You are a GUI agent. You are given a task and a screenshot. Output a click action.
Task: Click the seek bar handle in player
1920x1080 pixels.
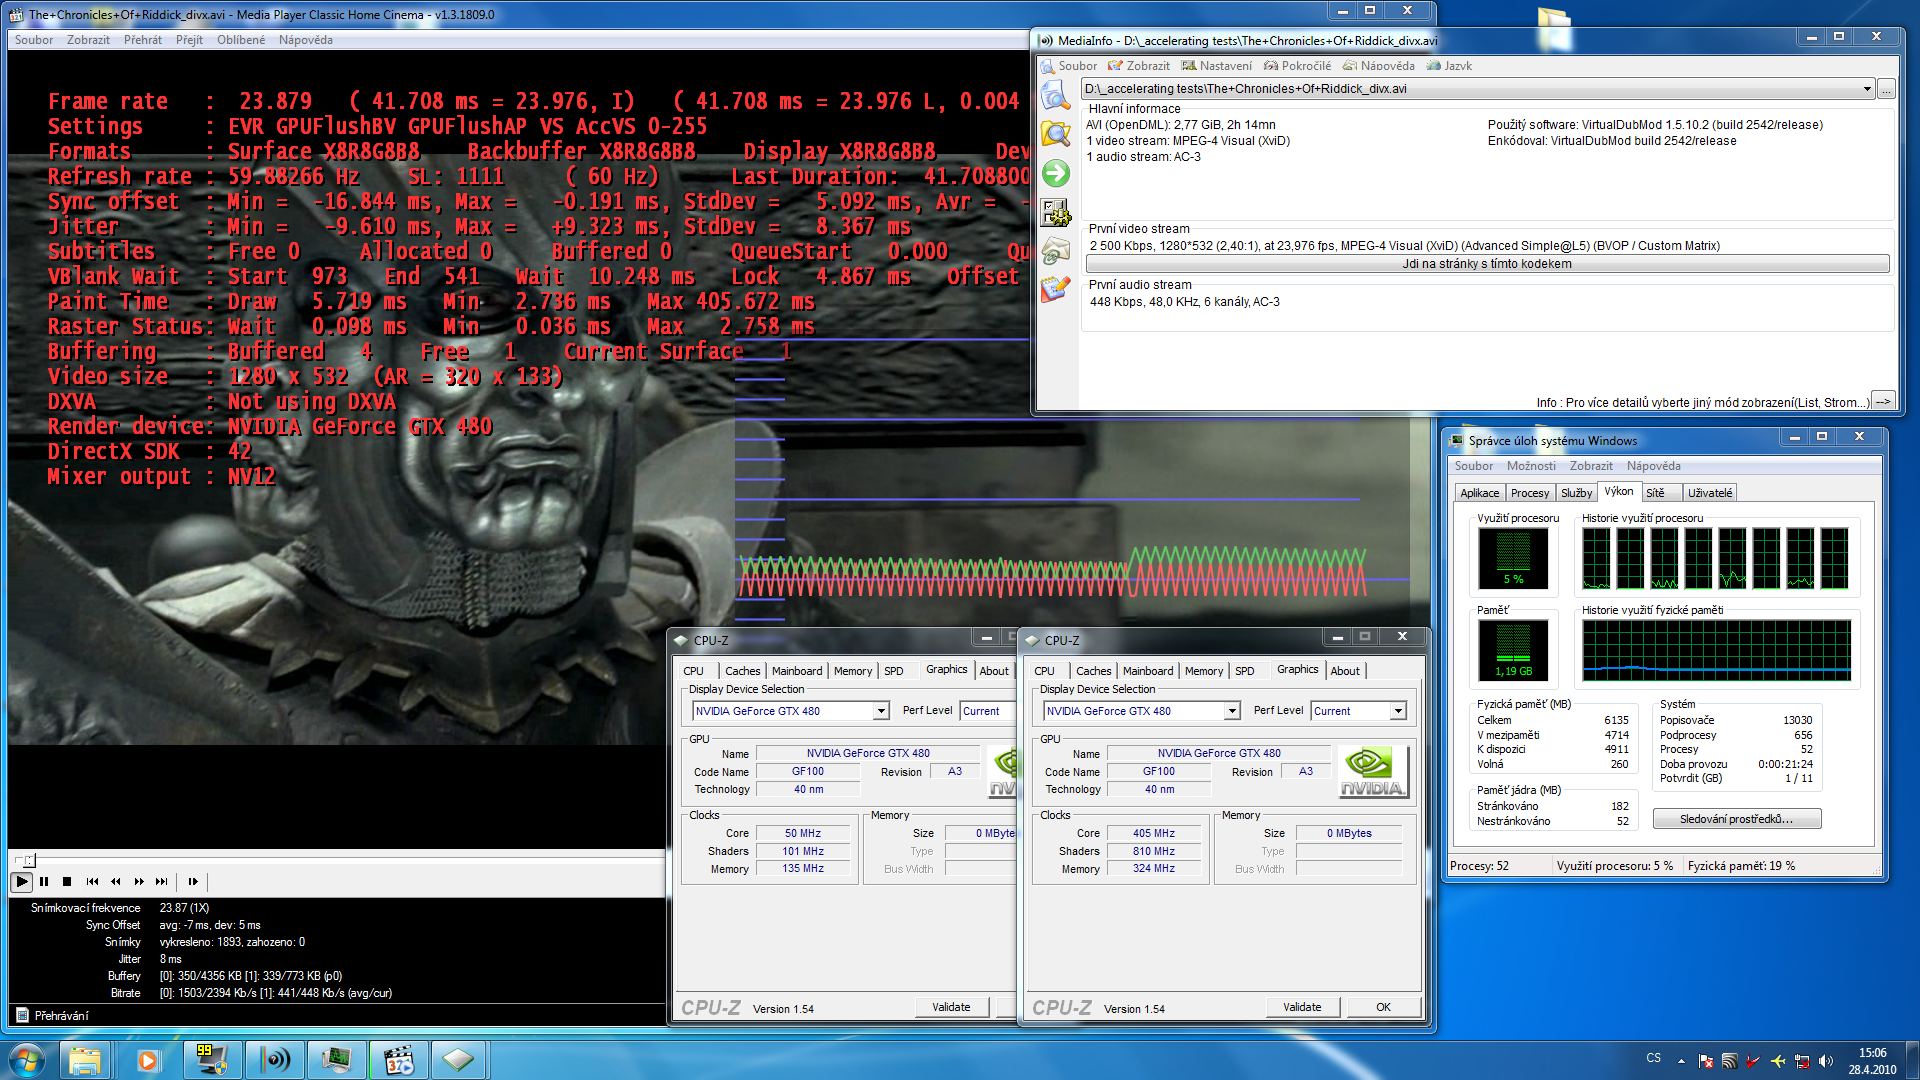[28, 860]
